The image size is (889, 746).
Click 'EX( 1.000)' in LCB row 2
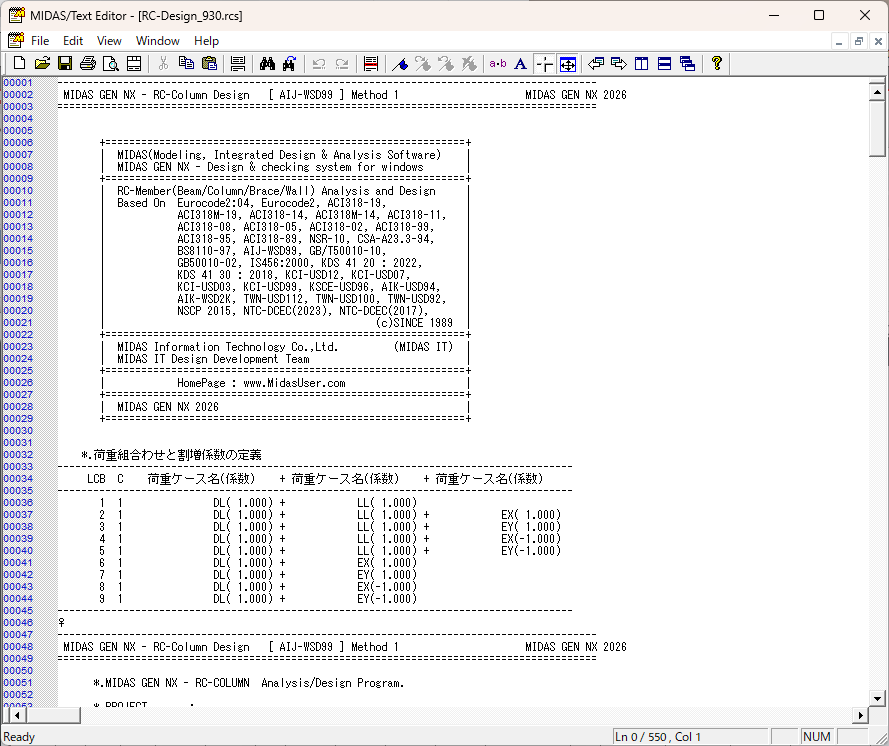point(531,515)
